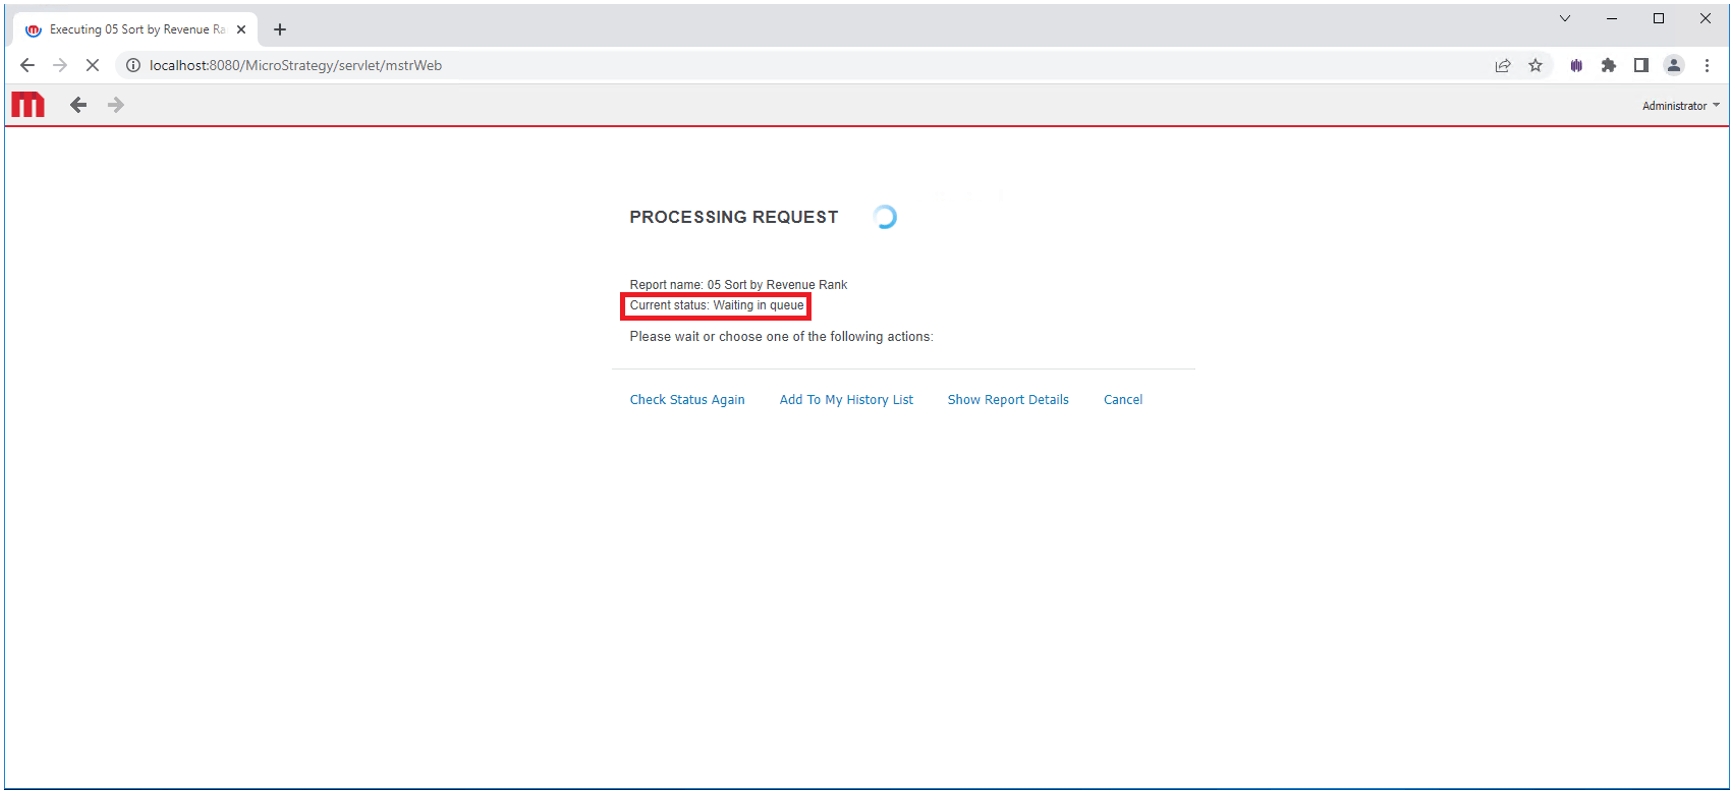The height and width of the screenshot is (794, 1734).
Task: Open Chrome three-dot menu
Action: pyautogui.click(x=1707, y=65)
